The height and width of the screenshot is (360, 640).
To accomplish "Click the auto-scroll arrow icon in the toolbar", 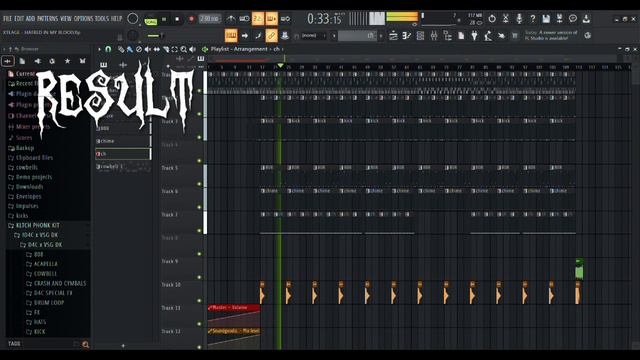I will (x=244, y=36).
